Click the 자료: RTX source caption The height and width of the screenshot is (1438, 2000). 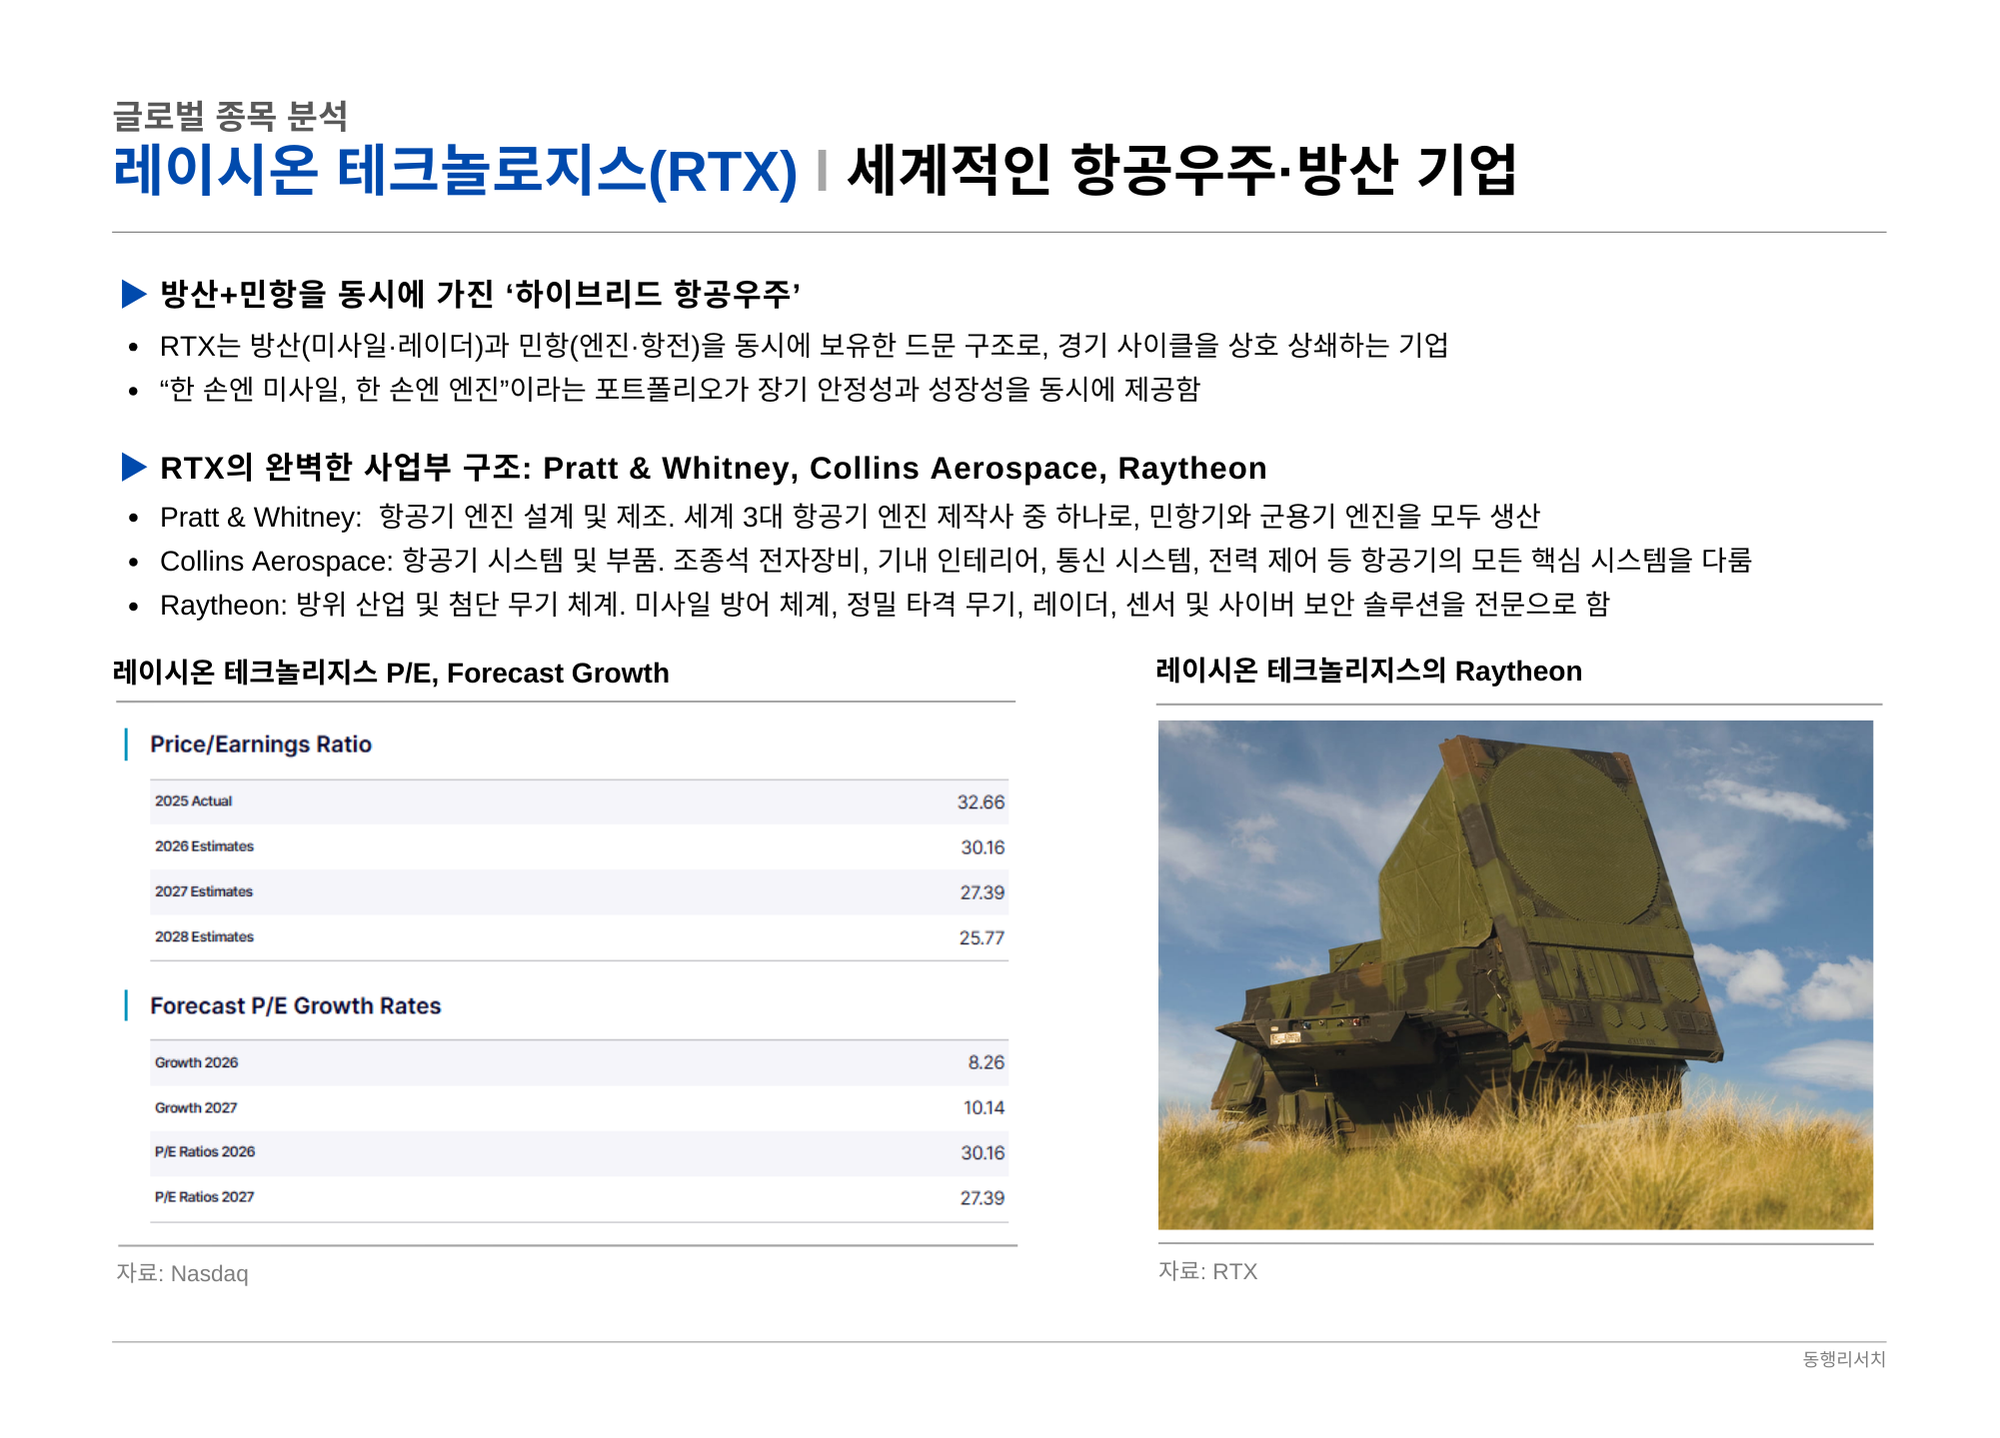(1207, 1271)
